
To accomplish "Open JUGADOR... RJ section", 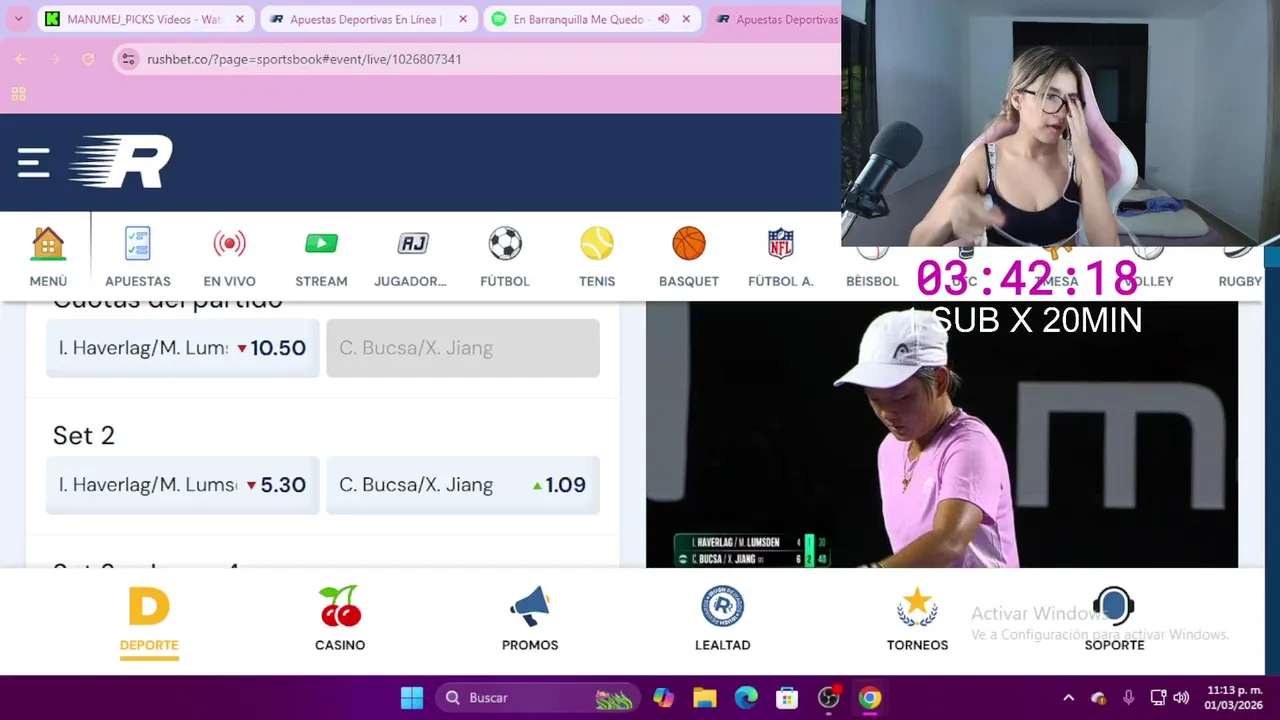I will pyautogui.click(x=410, y=256).
